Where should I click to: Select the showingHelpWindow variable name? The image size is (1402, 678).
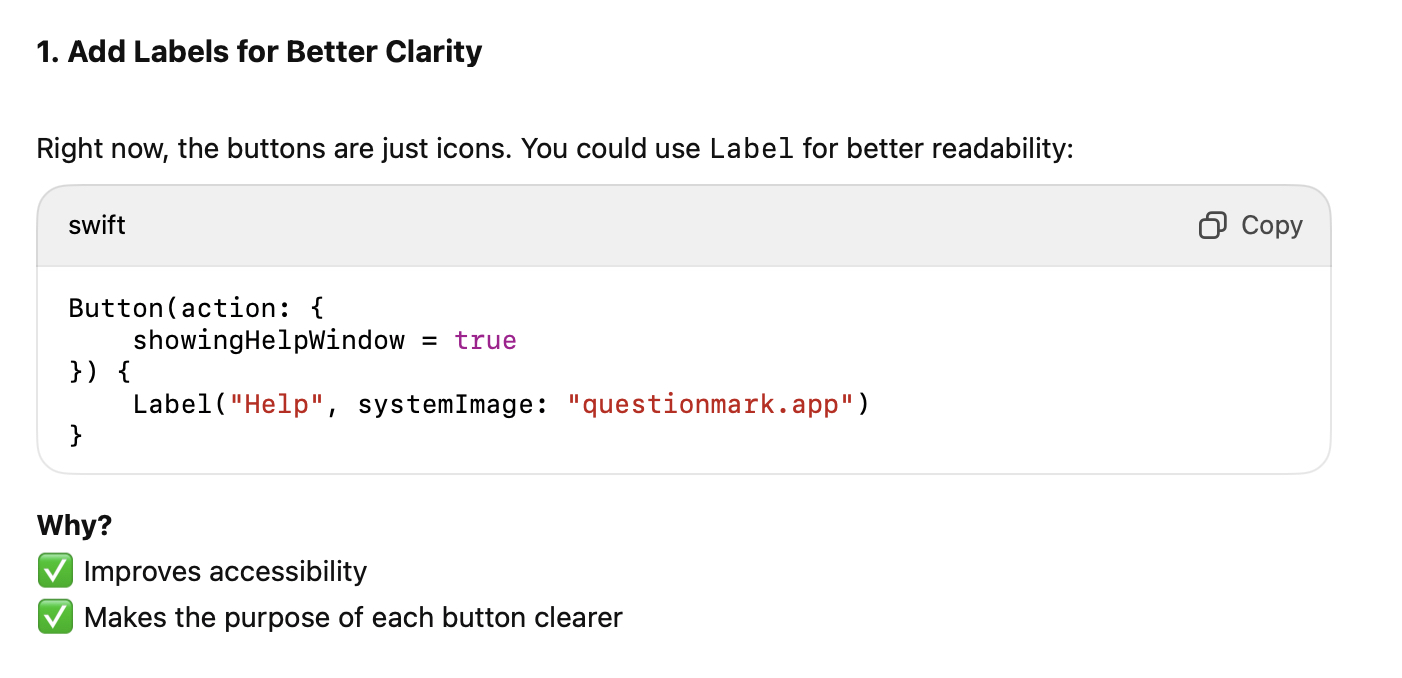point(268,340)
